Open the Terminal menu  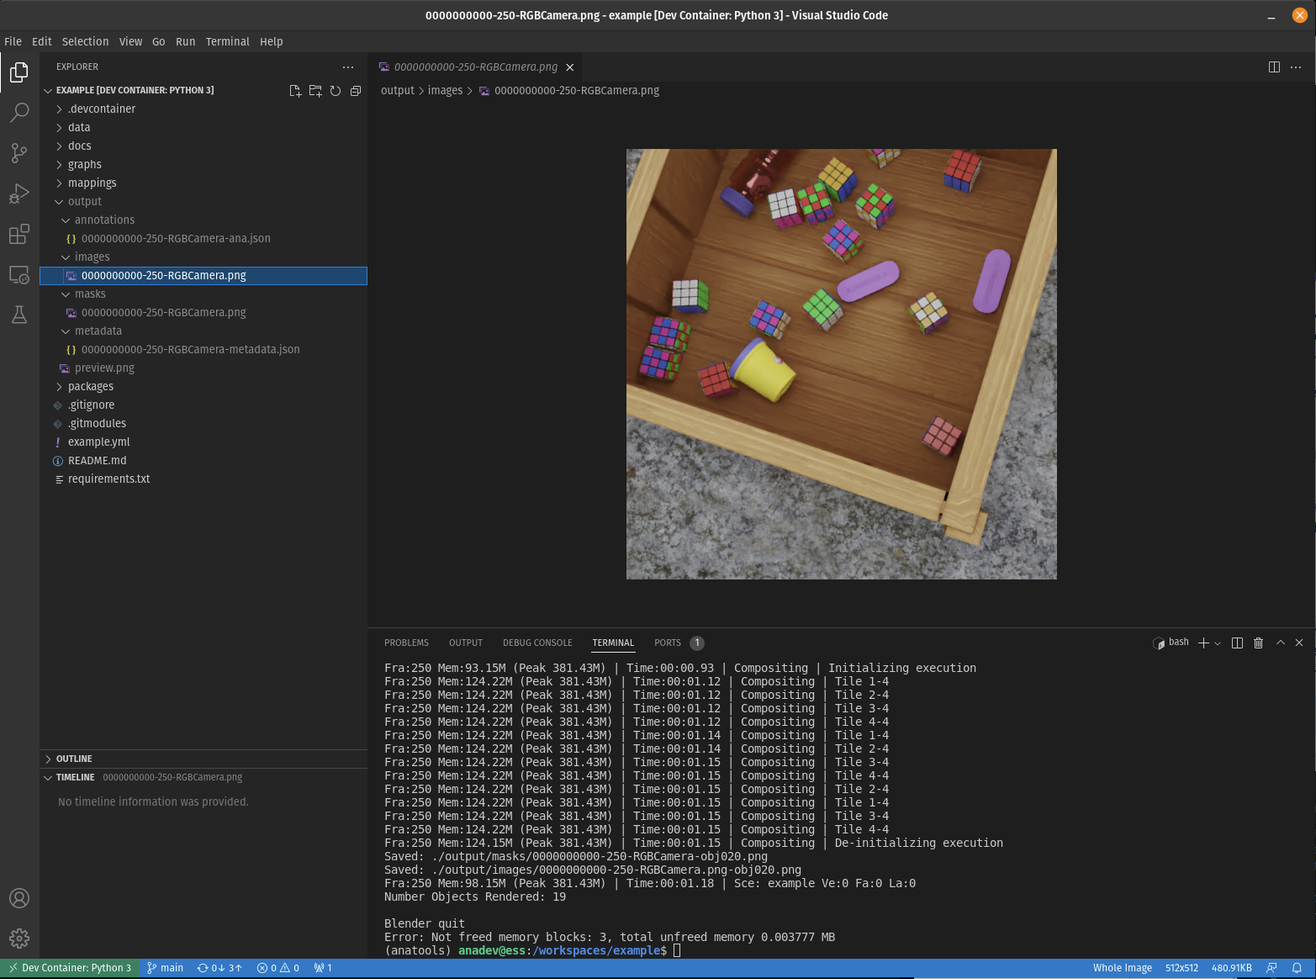coord(227,42)
